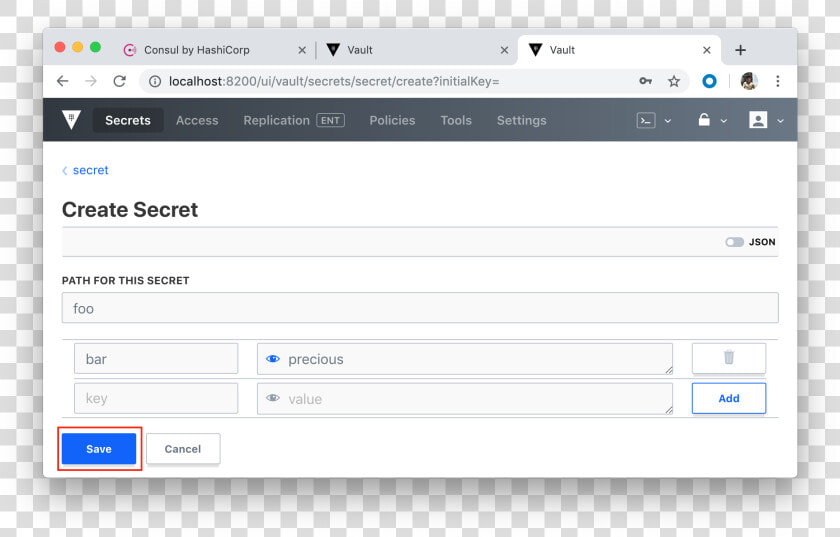This screenshot has height=537, width=840.
Task: Click the browser address bar URL
Action: (x=334, y=81)
